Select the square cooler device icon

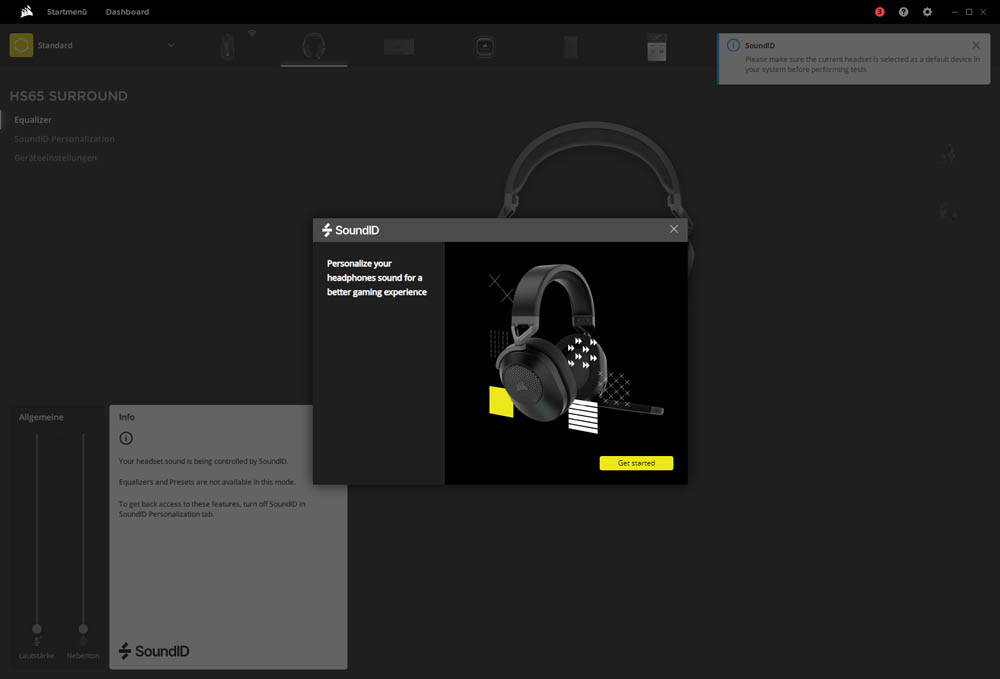pos(485,46)
